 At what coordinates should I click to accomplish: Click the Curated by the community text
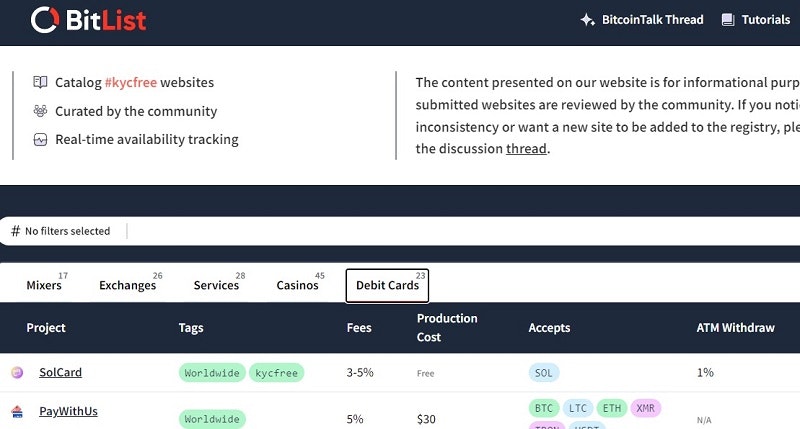coord(136,111)
